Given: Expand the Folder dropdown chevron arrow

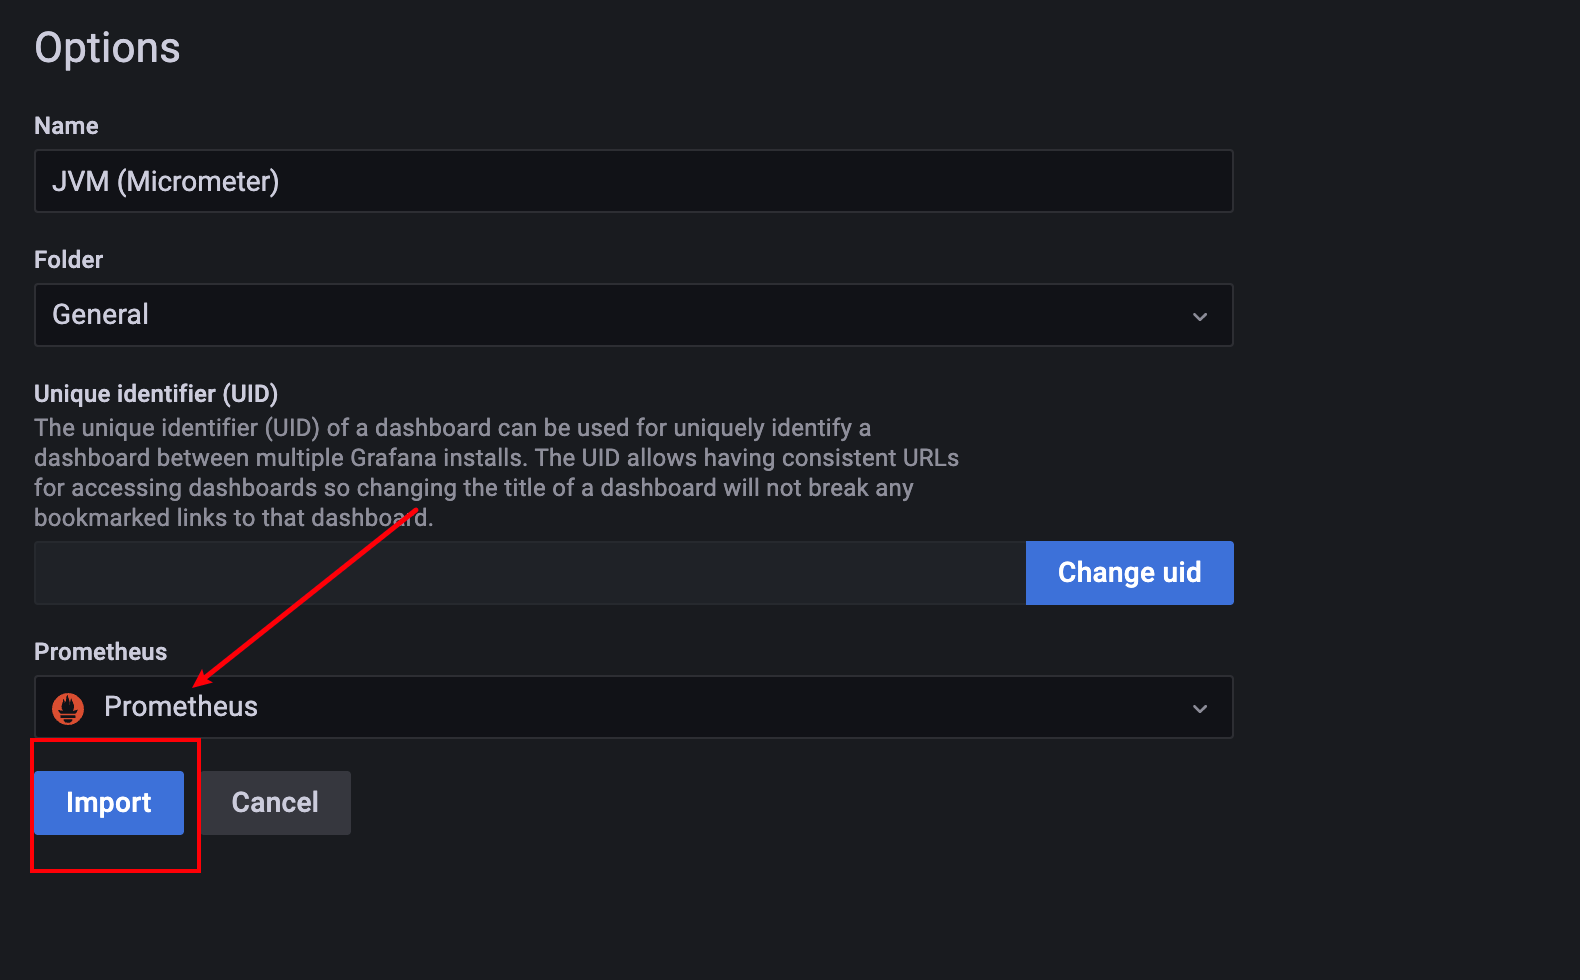Looking at the screenshot, I should pos(1199,316).
